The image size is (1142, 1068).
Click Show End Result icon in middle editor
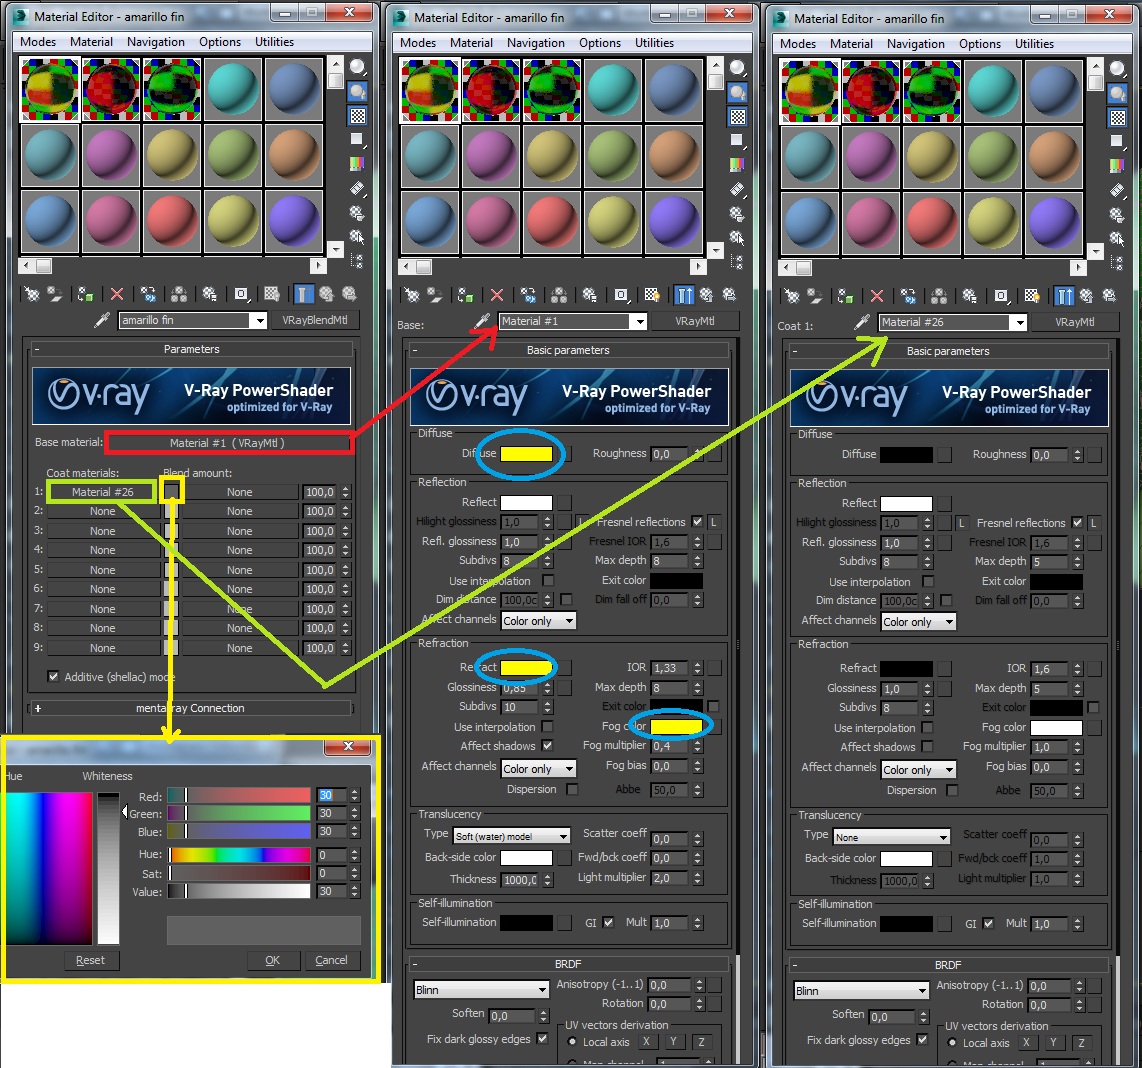click(684, 295)
